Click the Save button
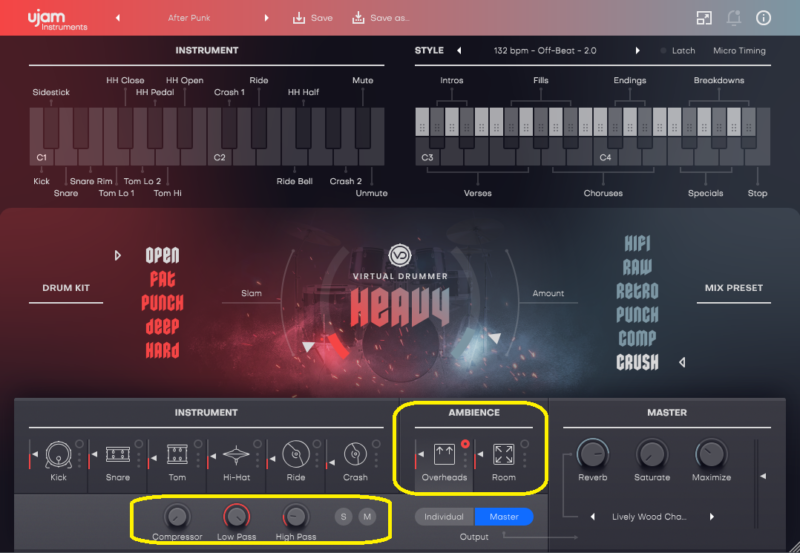800x553 pixels. click(312, 18)
